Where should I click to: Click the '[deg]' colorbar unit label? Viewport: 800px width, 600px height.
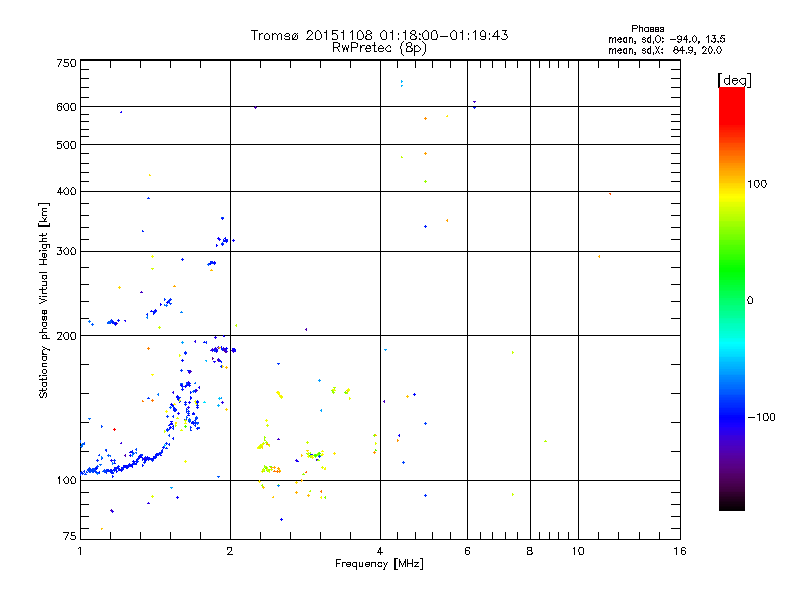coord(734,80)
